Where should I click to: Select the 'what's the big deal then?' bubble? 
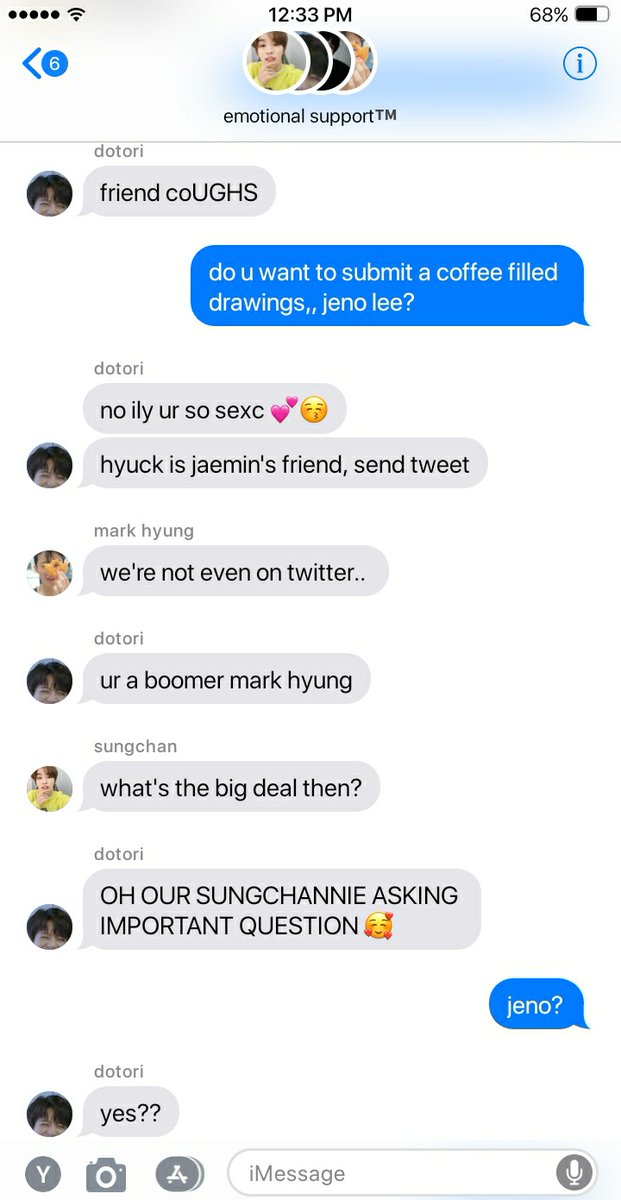231,787
